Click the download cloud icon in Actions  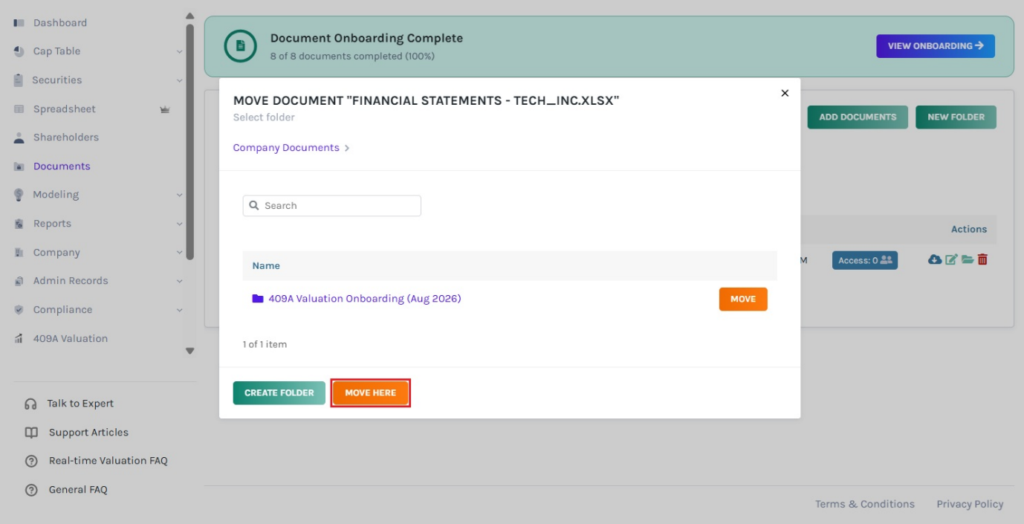tap(935, 259)
